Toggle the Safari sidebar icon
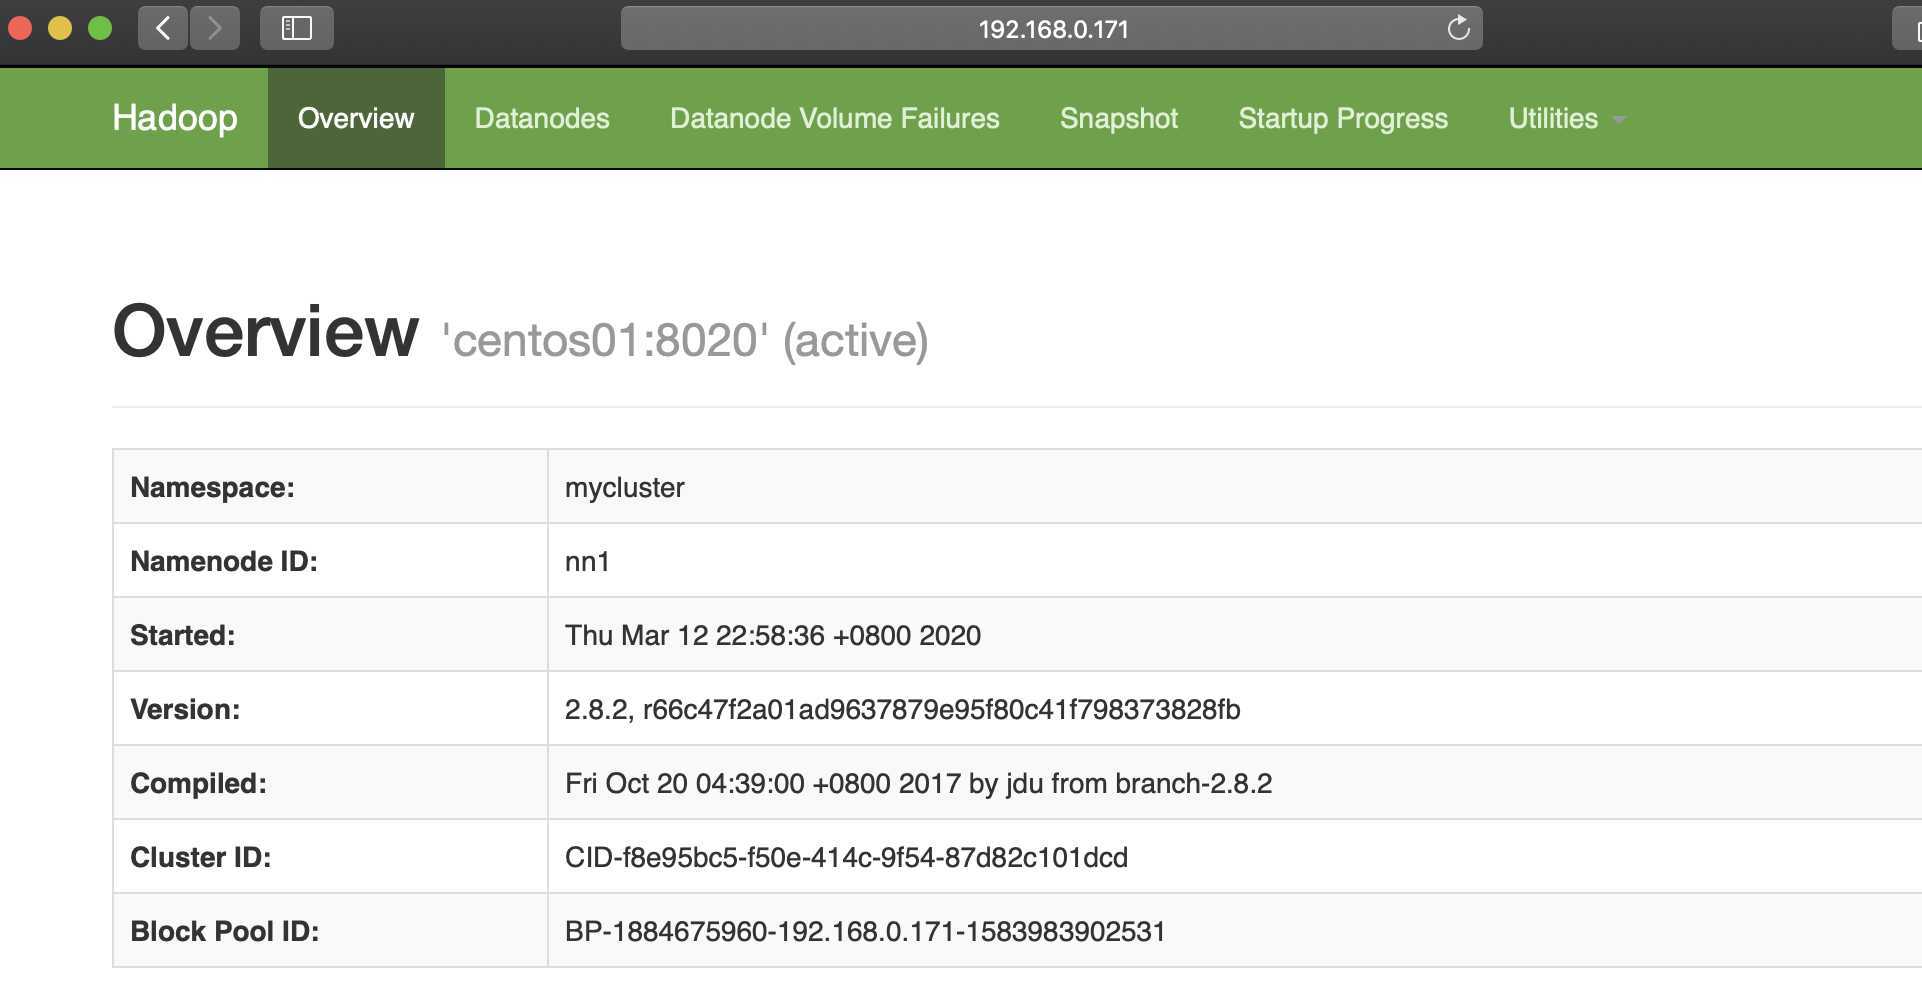The image size is (1922, 1008). (296, 28)
